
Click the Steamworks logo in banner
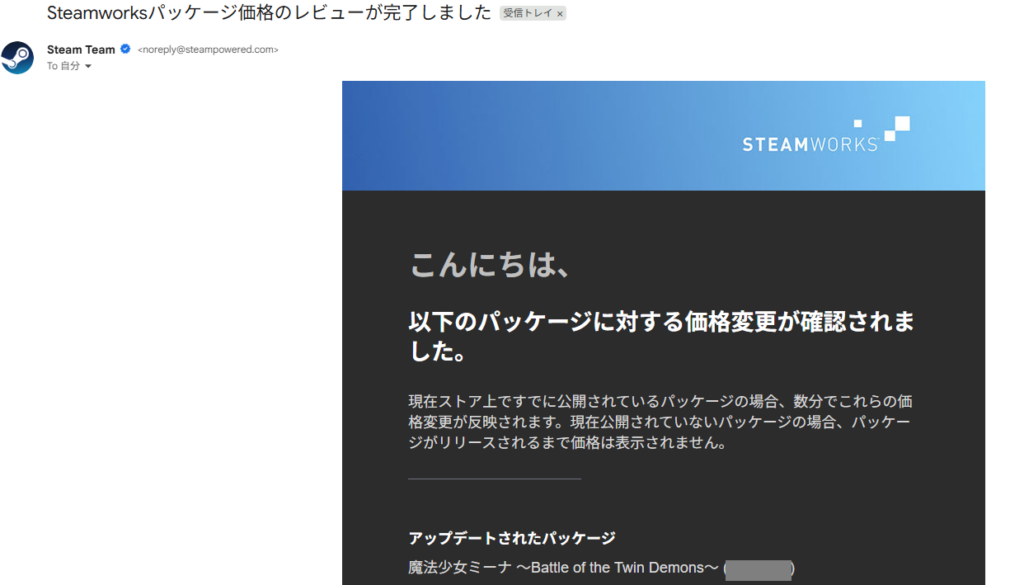tap(810, 144)
